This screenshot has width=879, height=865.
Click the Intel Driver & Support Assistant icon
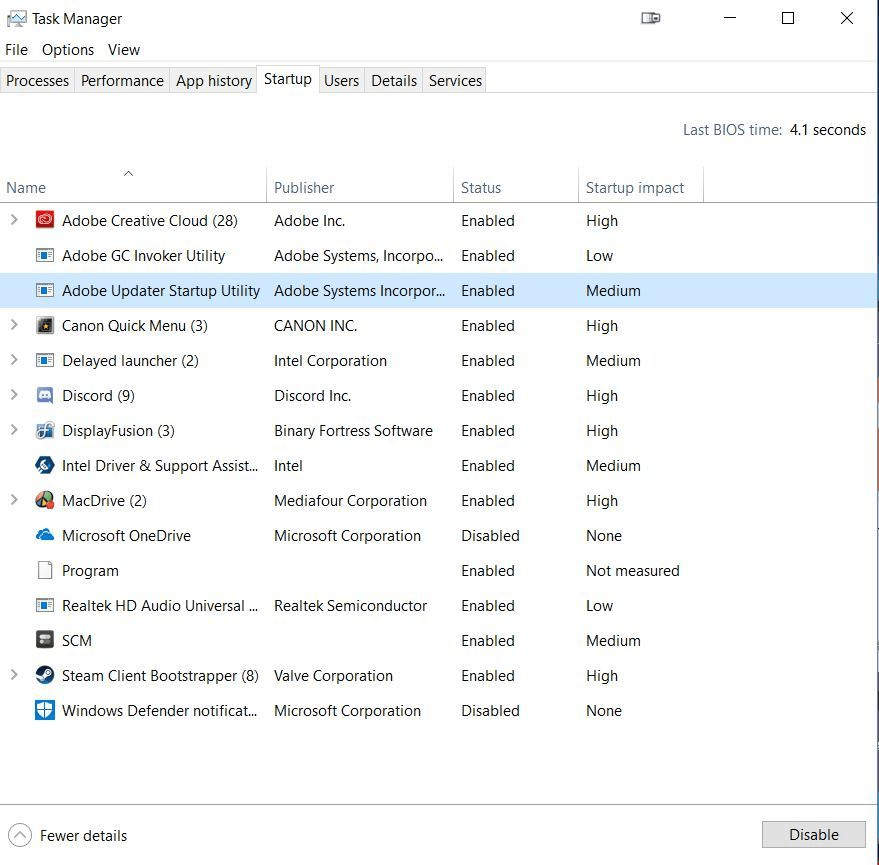(x=44, y=465)
